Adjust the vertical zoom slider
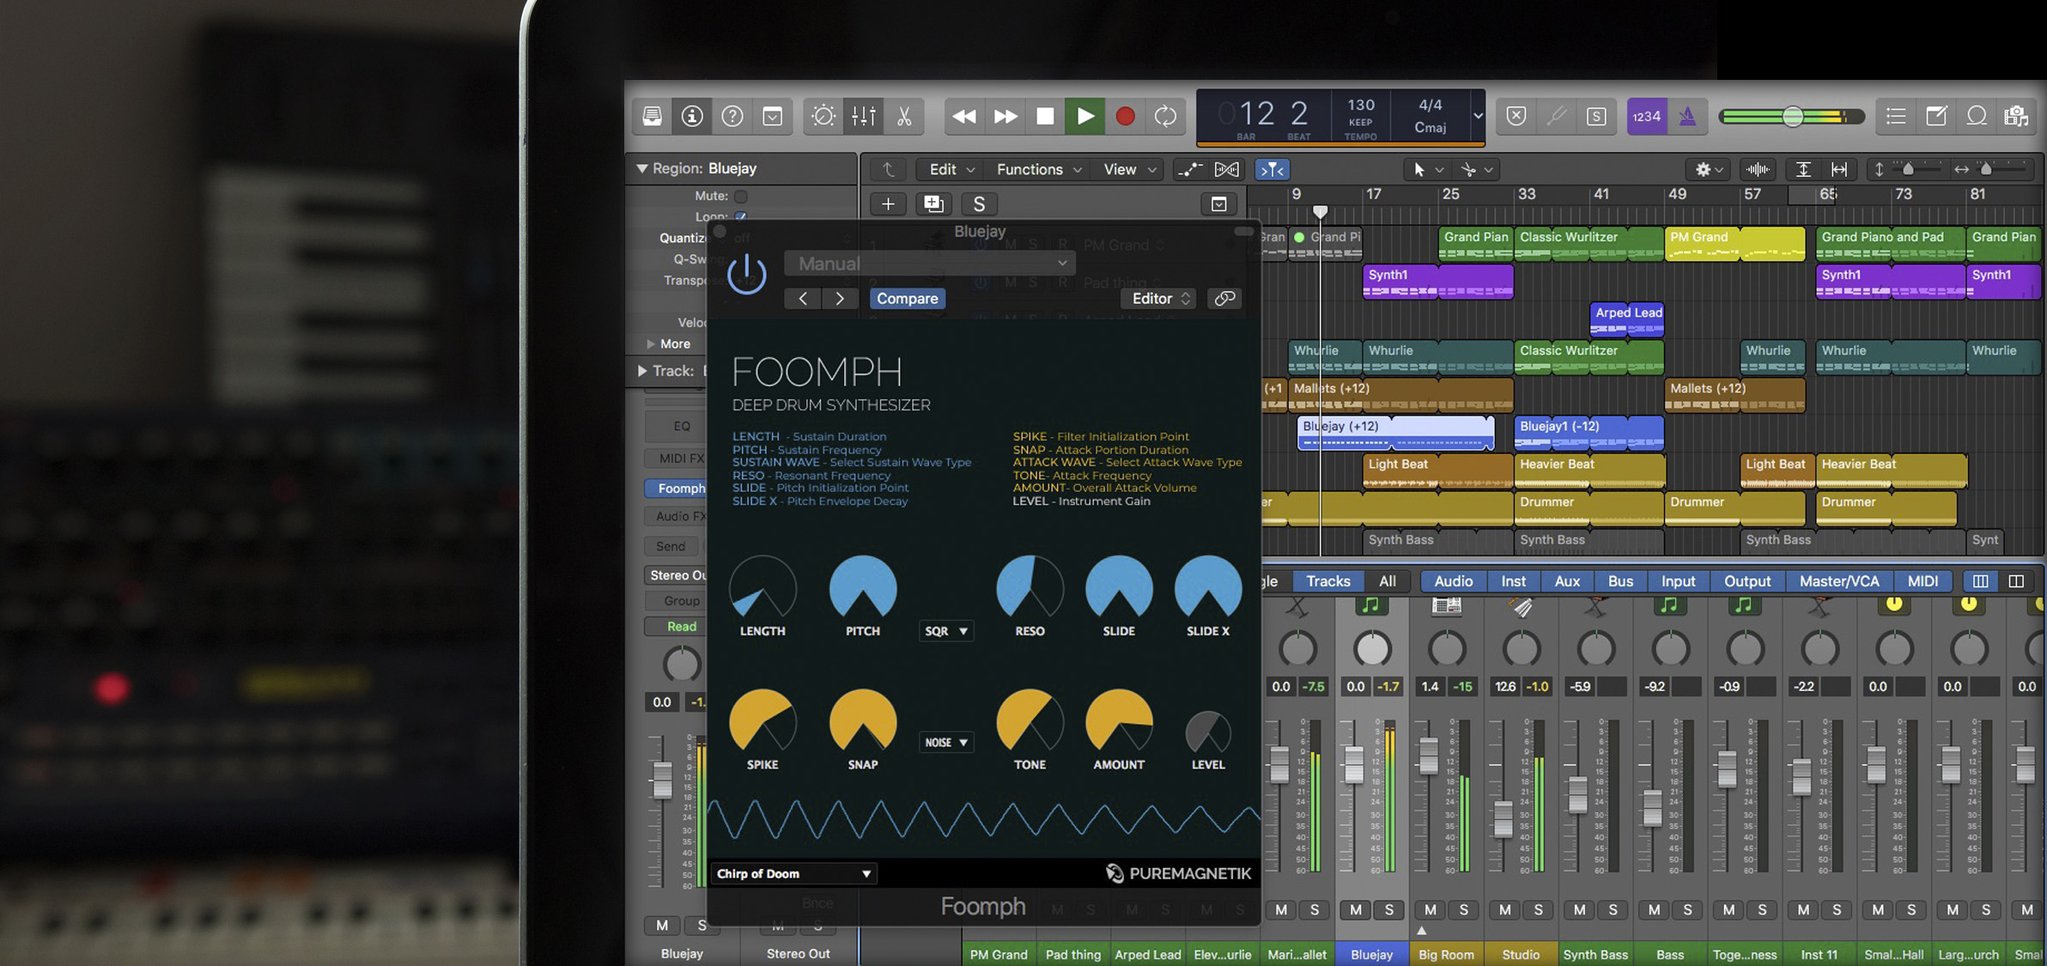The image size is (2047, 966). (1909, 169)
